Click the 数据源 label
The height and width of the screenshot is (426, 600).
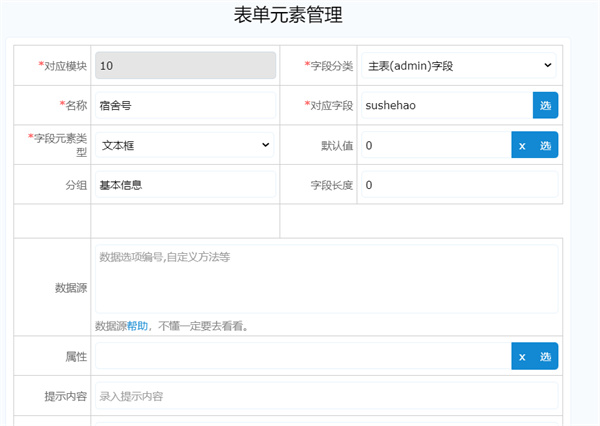(71, 288)
